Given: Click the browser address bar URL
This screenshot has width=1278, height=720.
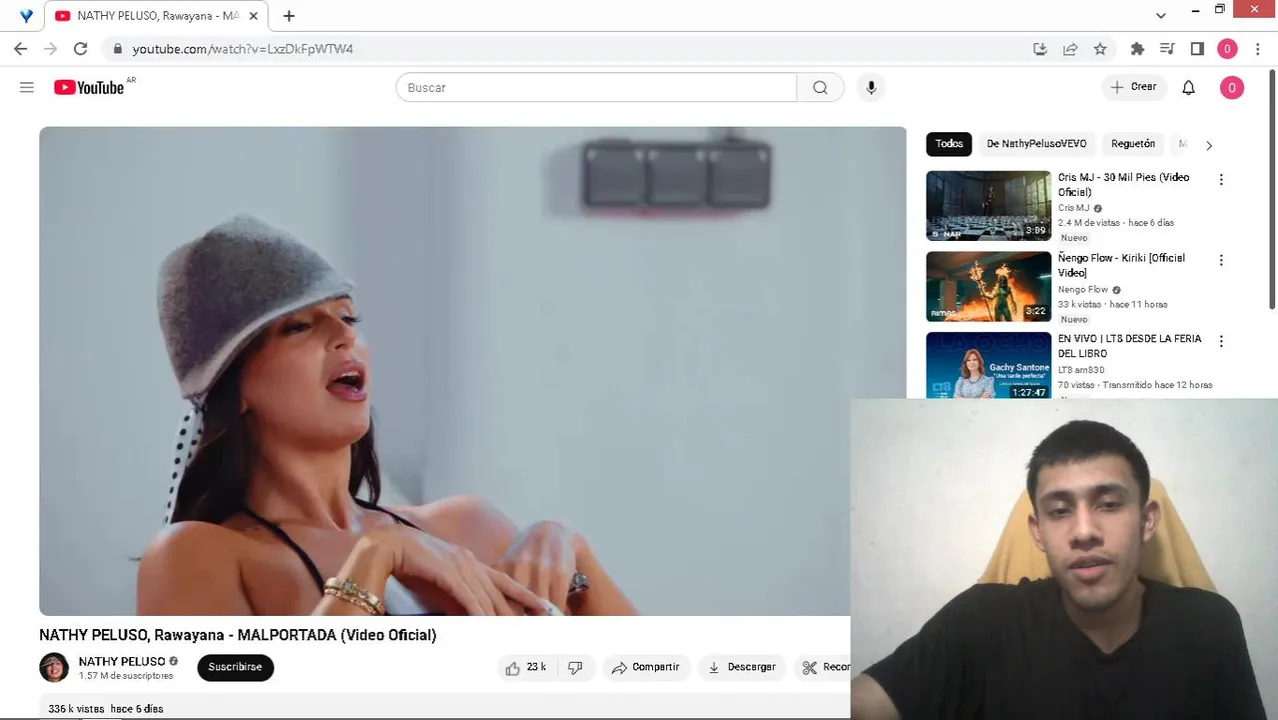Looking at the screenshot, I should click(242, 48).
